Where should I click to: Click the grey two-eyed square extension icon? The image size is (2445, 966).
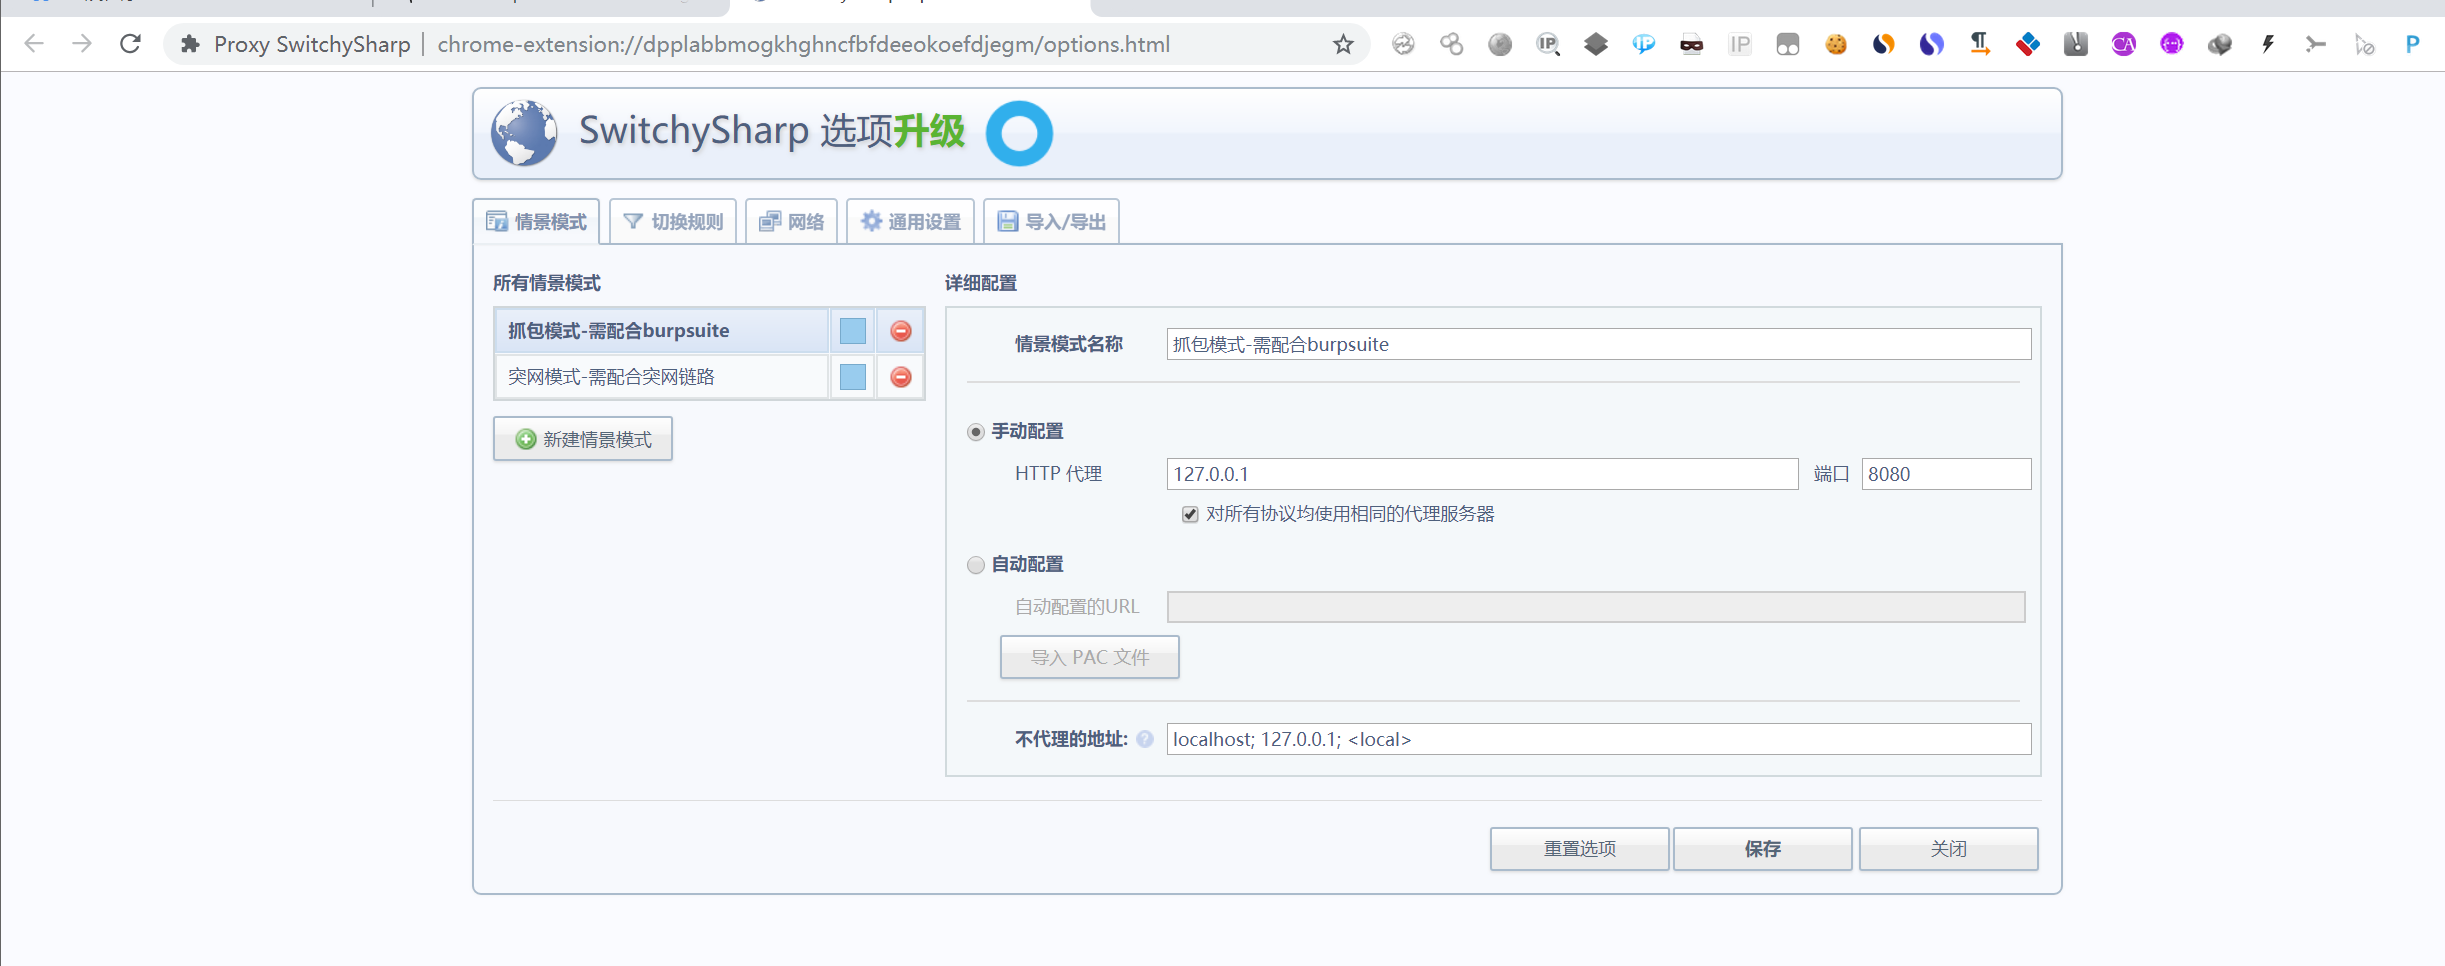pos(1788,44)
